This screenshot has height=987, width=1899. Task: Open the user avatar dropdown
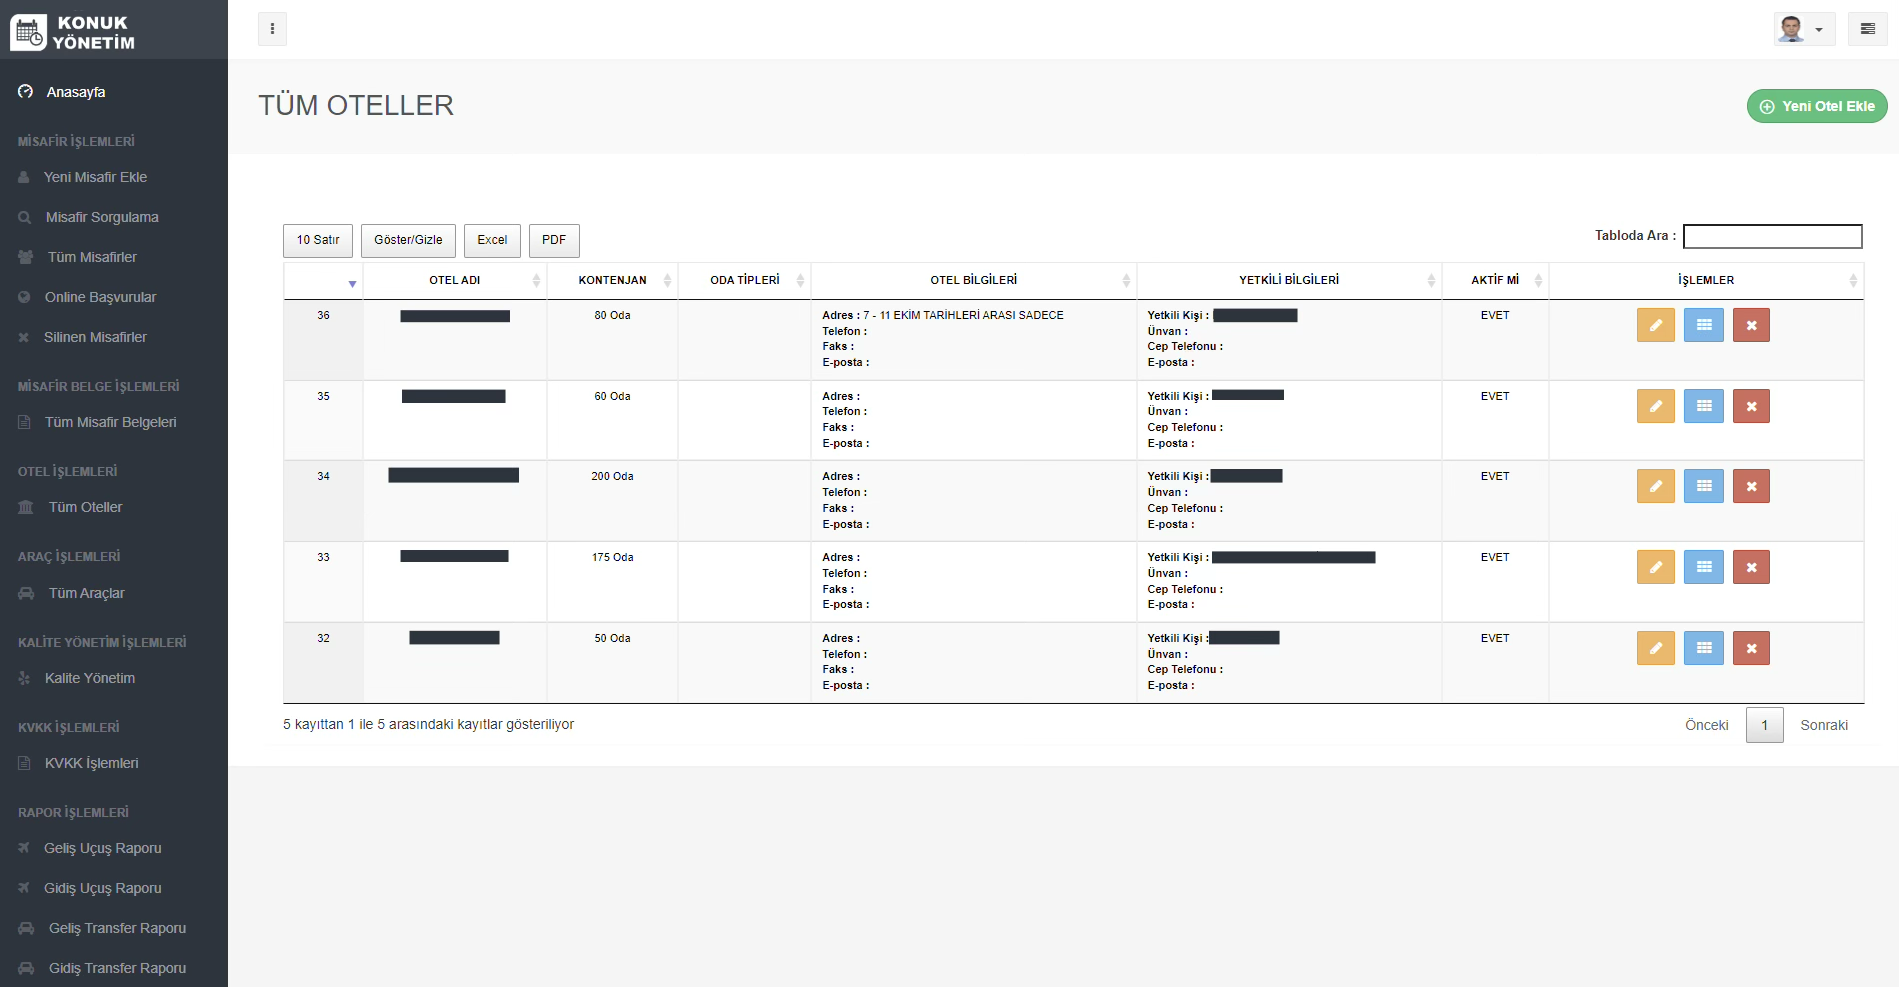[1803, 29]
